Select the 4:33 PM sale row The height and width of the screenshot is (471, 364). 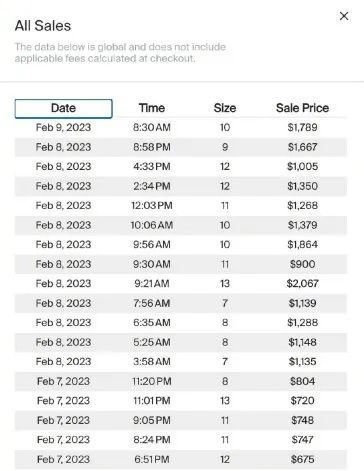point(181,166)
